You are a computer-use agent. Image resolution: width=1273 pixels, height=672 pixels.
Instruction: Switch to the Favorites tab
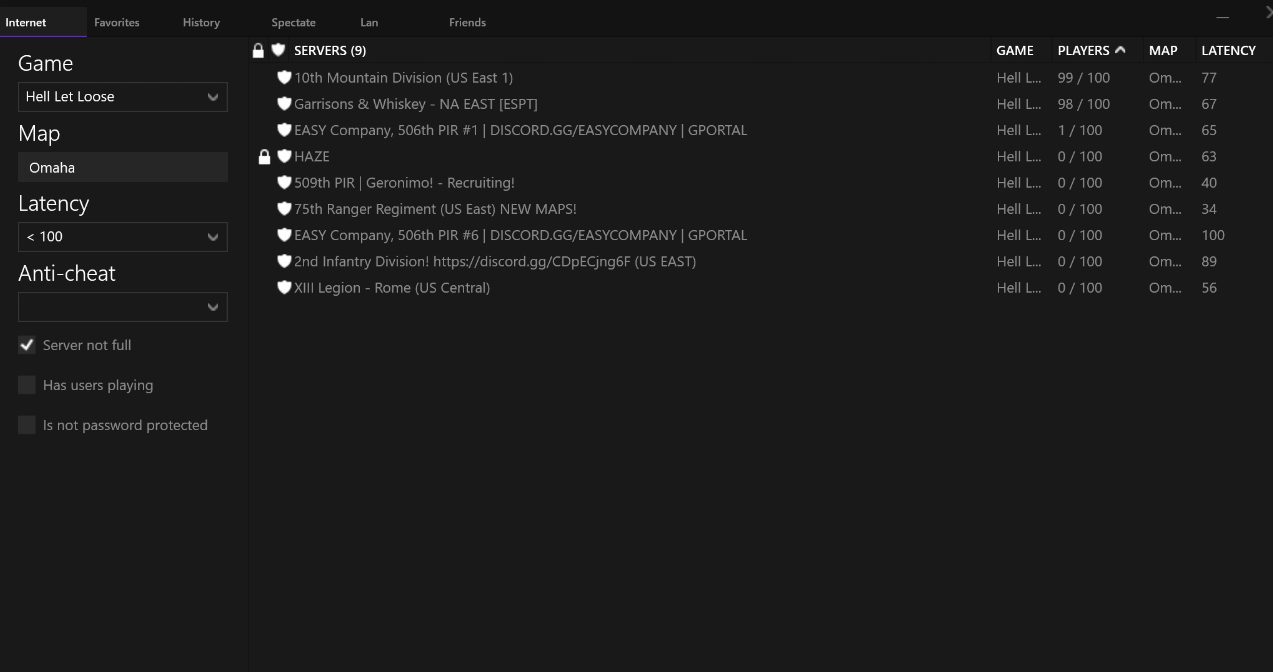pos(117,22)
